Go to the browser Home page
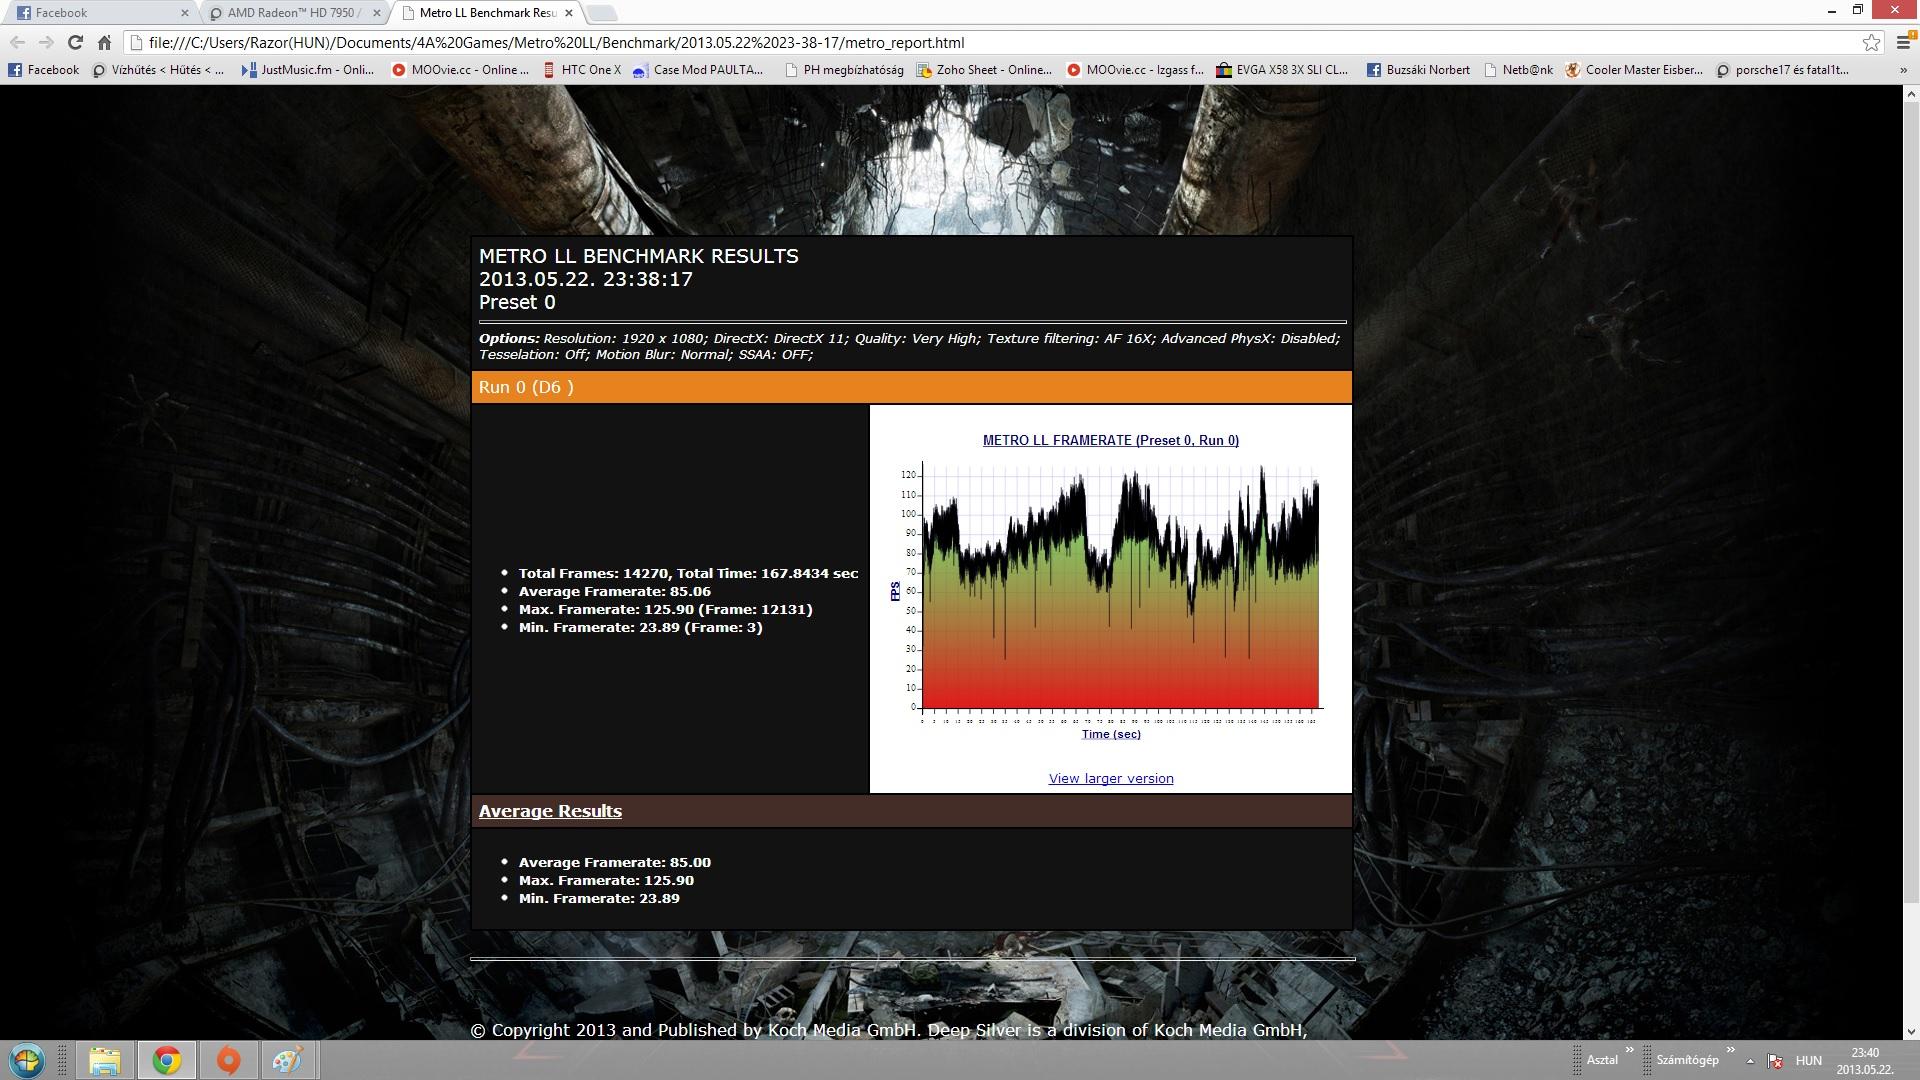This screenshot has height=1080, width=1920. point(104,42)
